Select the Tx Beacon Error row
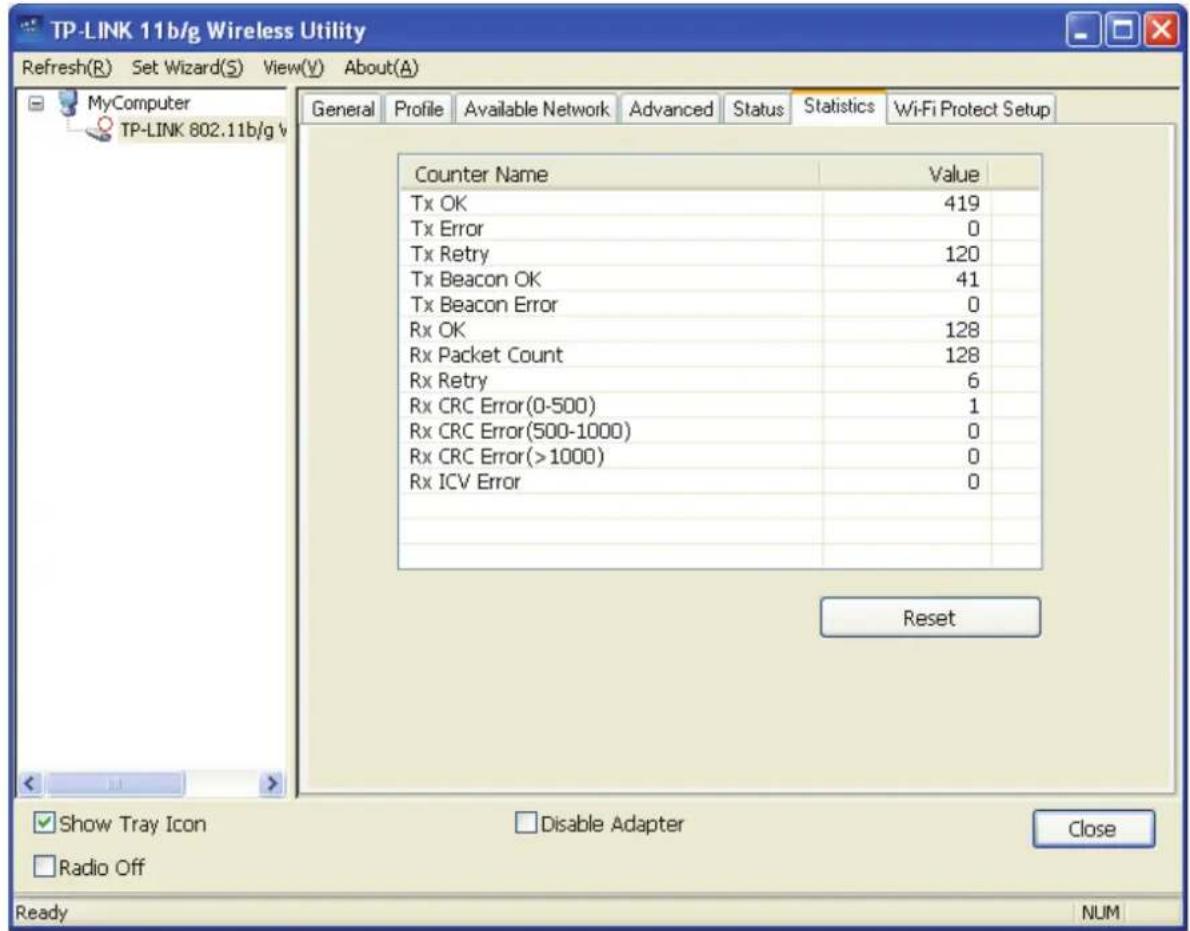Viewport: 1190px width, 931px height. tap(719, 304)
